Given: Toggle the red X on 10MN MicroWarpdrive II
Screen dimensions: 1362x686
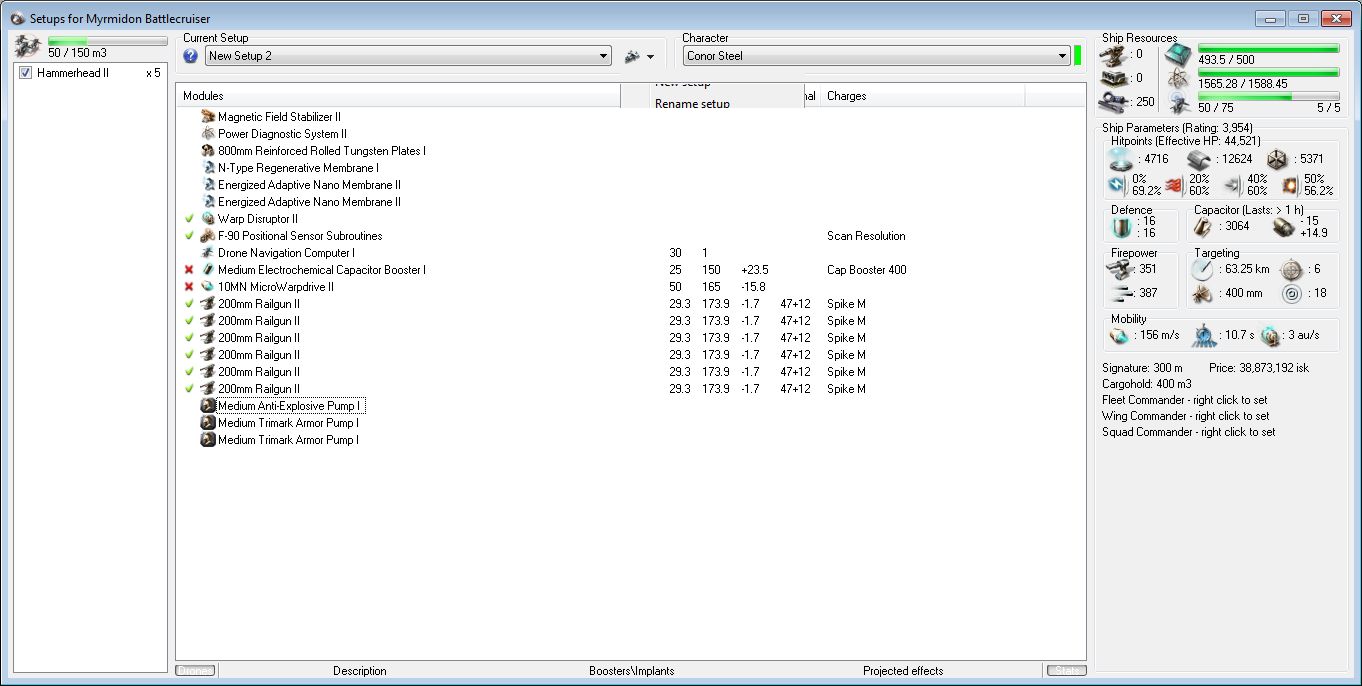Looking at the screenshot, I should pos(189,287).
